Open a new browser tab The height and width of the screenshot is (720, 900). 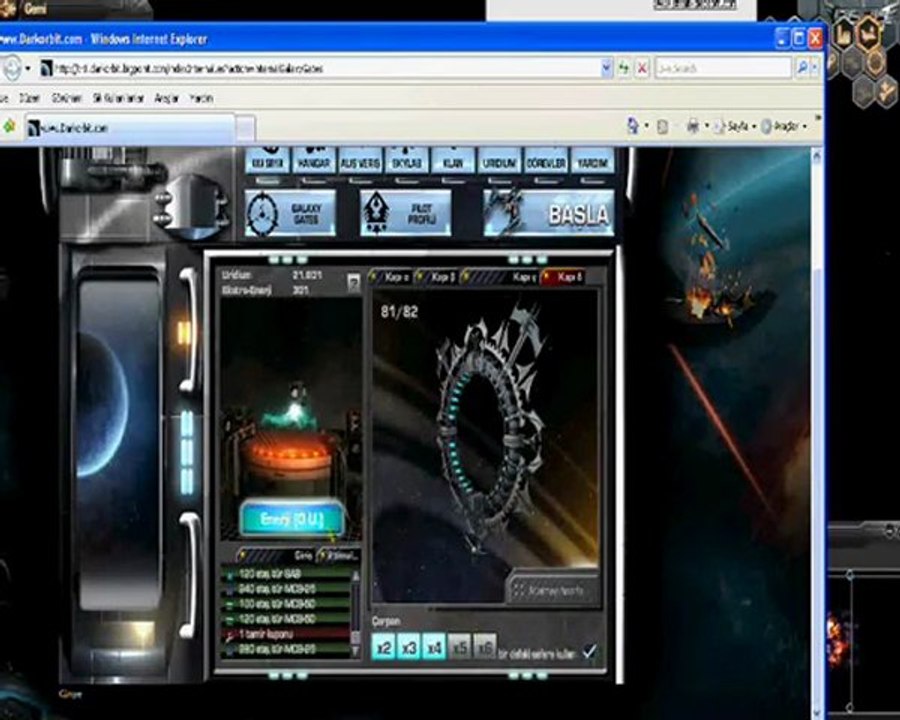pos(245,129)
